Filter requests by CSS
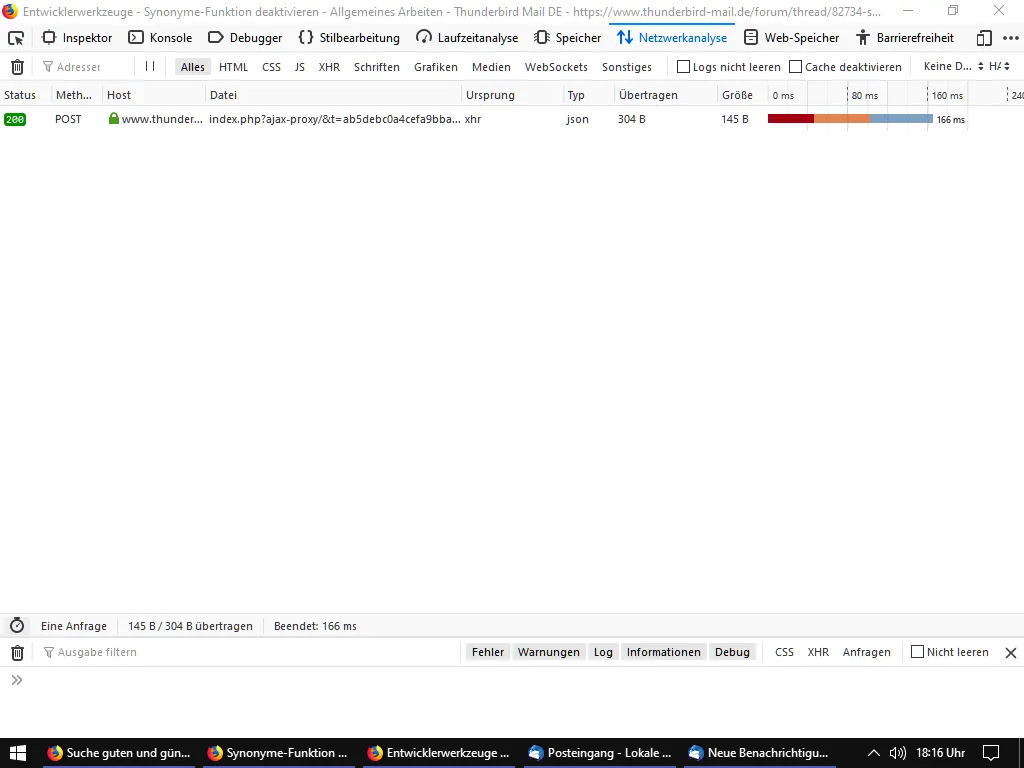 pyautogui.click(x=271, y=67)
